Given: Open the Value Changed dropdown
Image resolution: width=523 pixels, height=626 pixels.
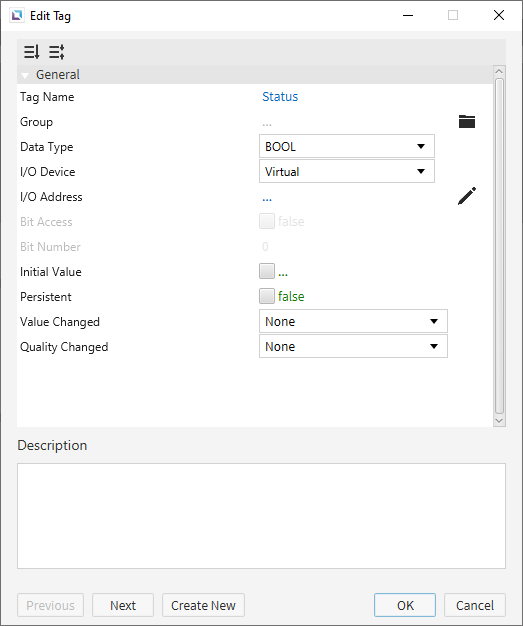Looking at the screenshot, I should tap(353, 321).
